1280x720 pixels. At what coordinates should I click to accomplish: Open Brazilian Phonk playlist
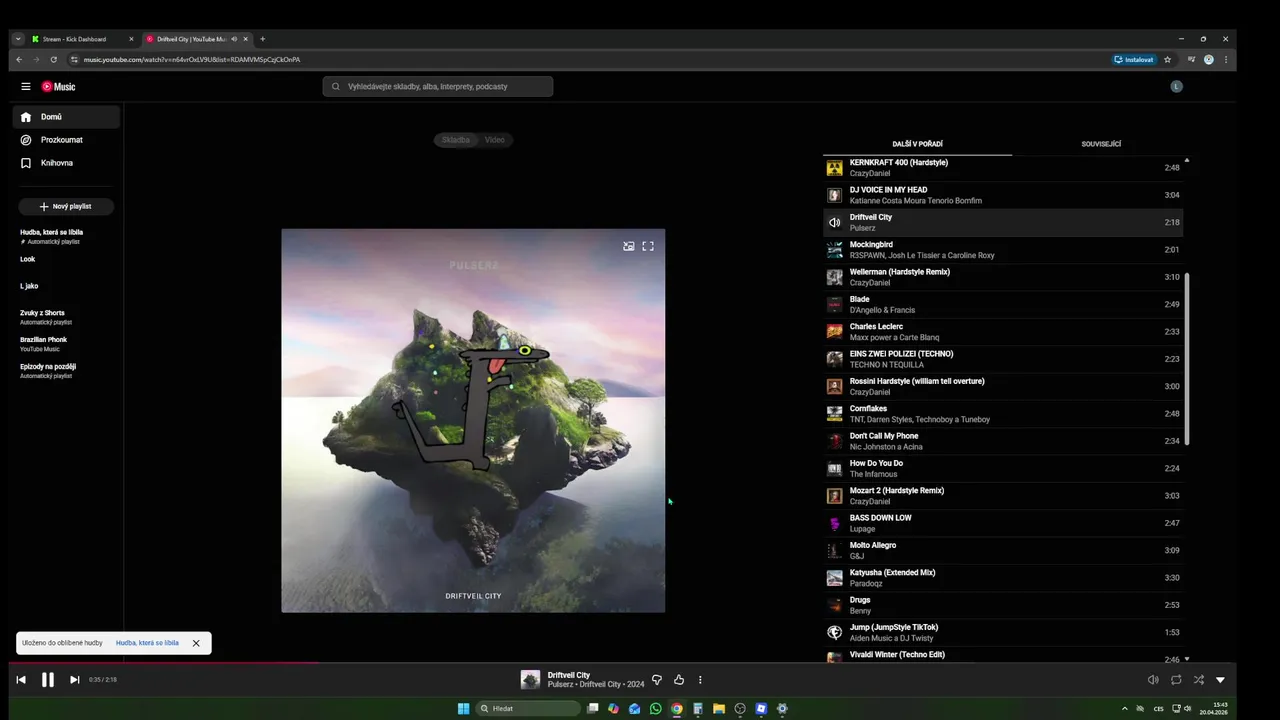66,343
